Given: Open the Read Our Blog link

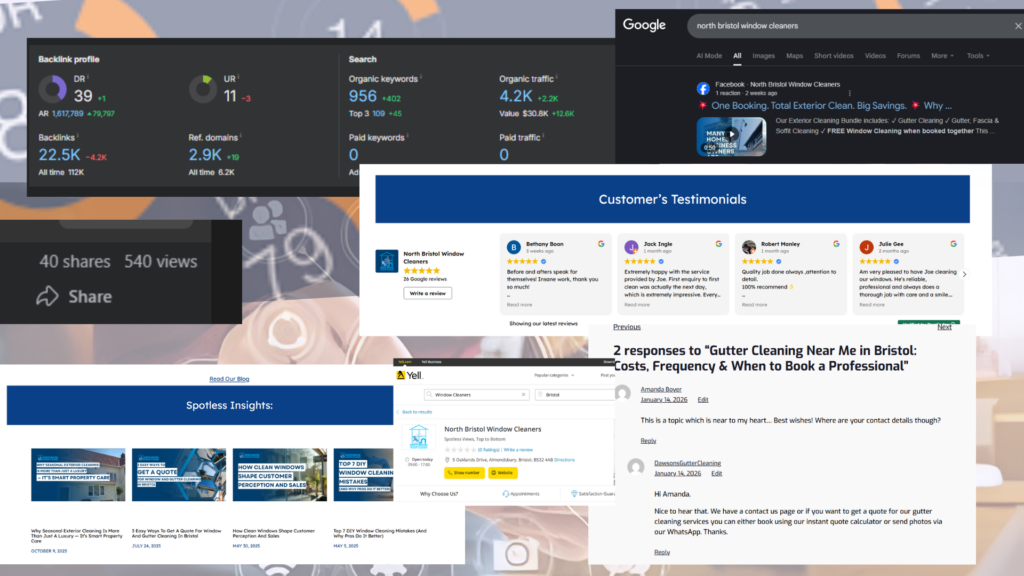Looking at the screenshot, I should (229, 379).
